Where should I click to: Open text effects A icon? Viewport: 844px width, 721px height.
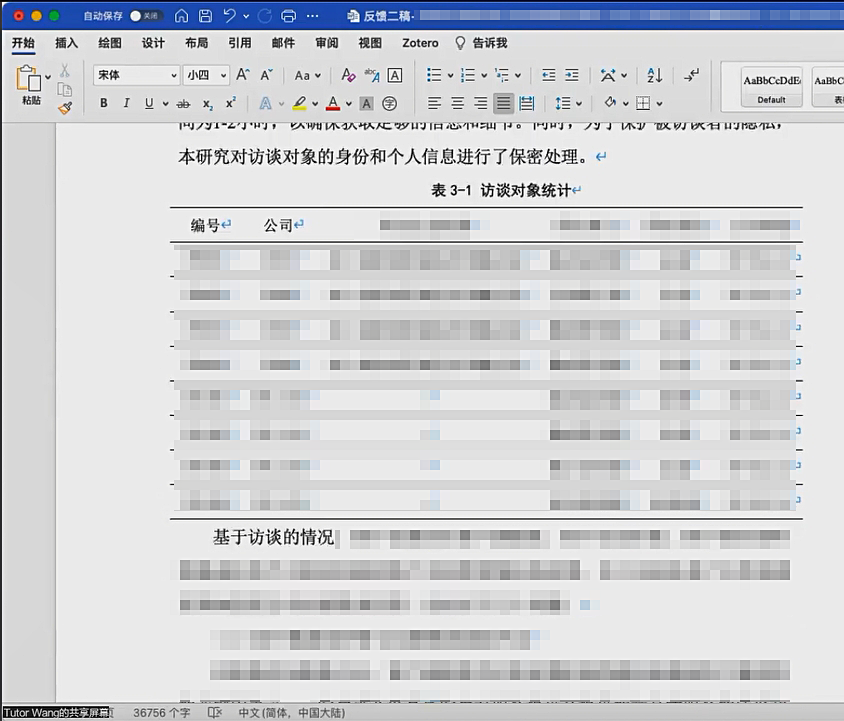[265, 103]
